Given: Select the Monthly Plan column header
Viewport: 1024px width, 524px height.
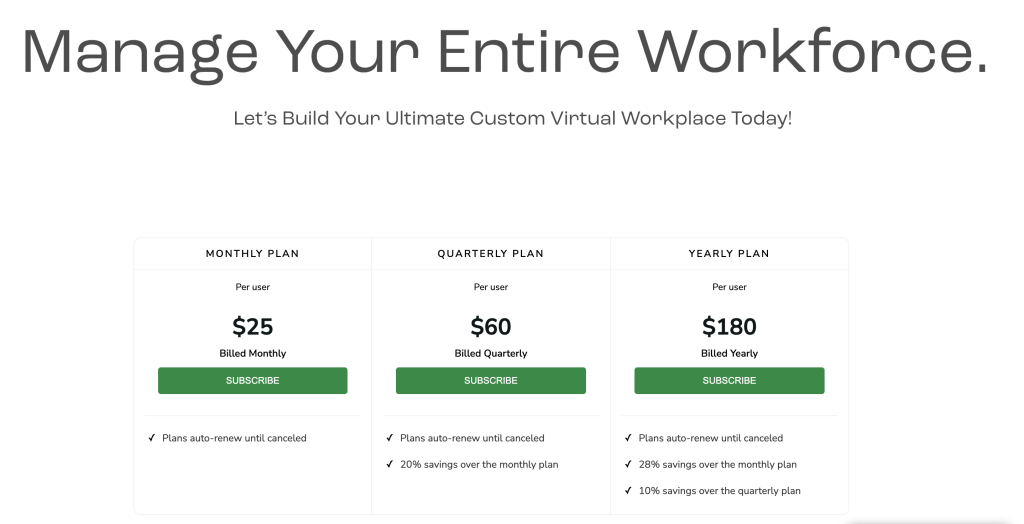Looking at the screenshot, I should click(252, 254).
